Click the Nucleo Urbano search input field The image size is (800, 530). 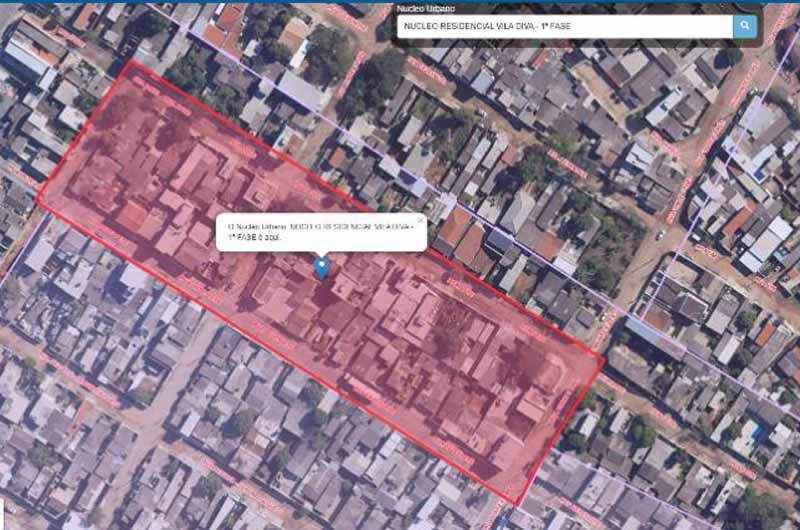pyautogui.click(x=565, y=26)
